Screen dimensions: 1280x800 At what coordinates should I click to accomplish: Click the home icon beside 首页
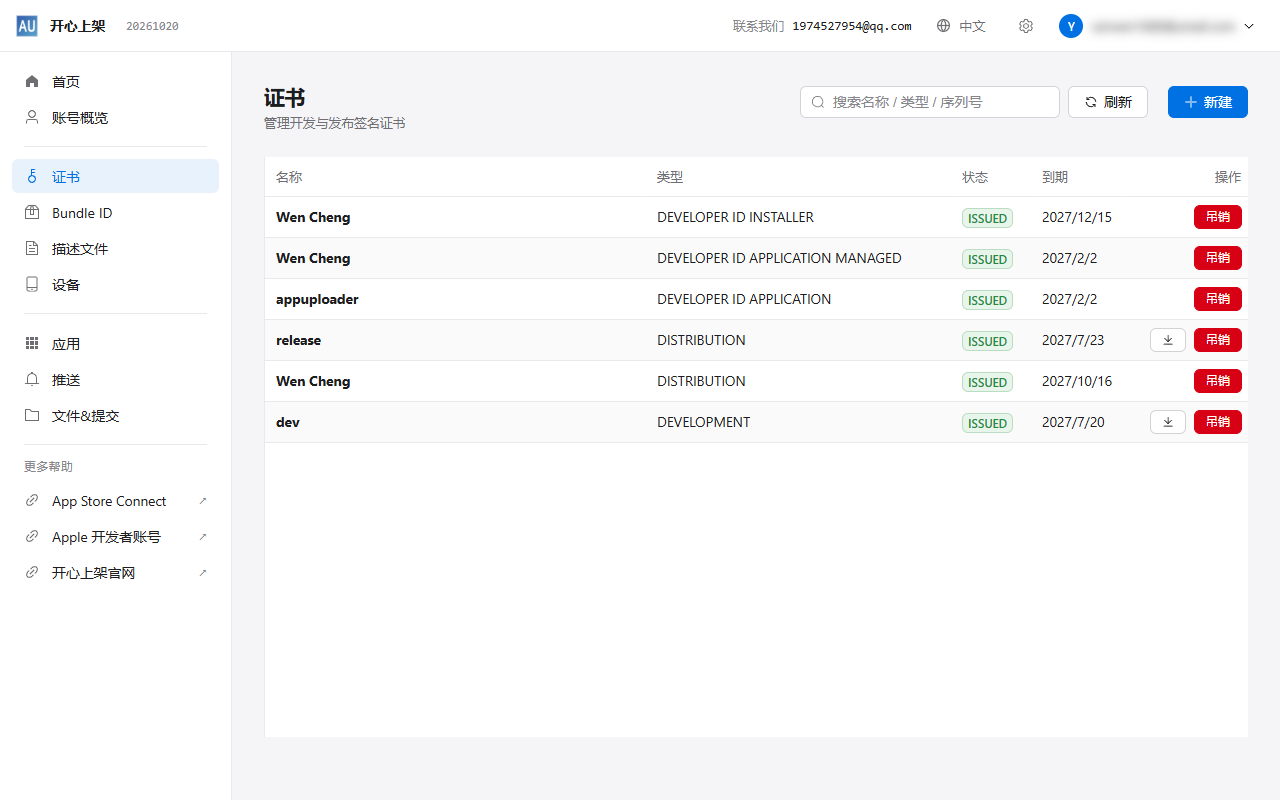pos(32,82)
